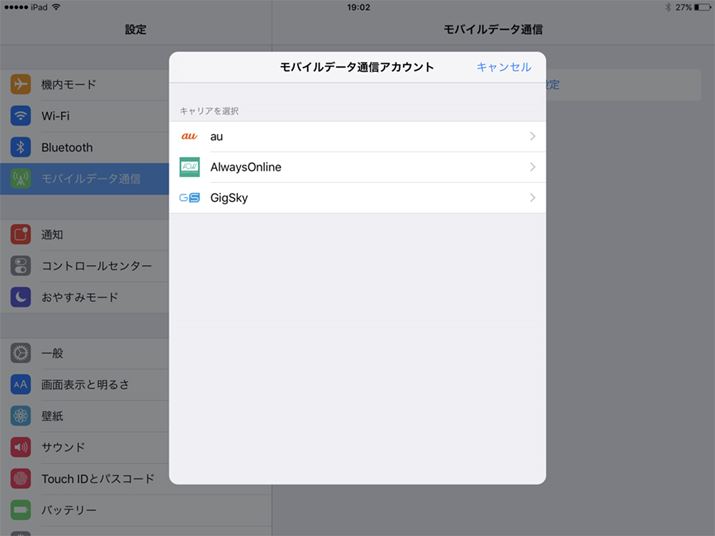This screenshot has height=536, width=715.
Task: Tap the au carrier logo icon
Action: pos(189,136)
